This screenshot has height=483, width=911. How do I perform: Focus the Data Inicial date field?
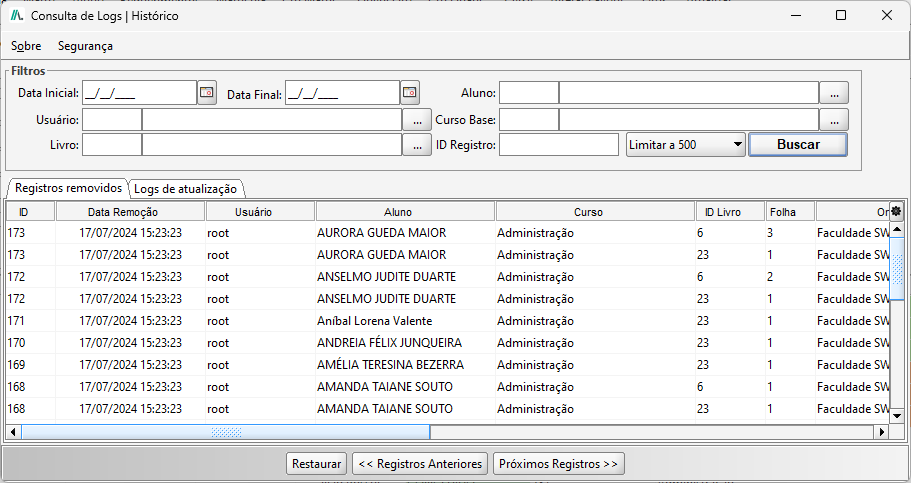[139, 93]
